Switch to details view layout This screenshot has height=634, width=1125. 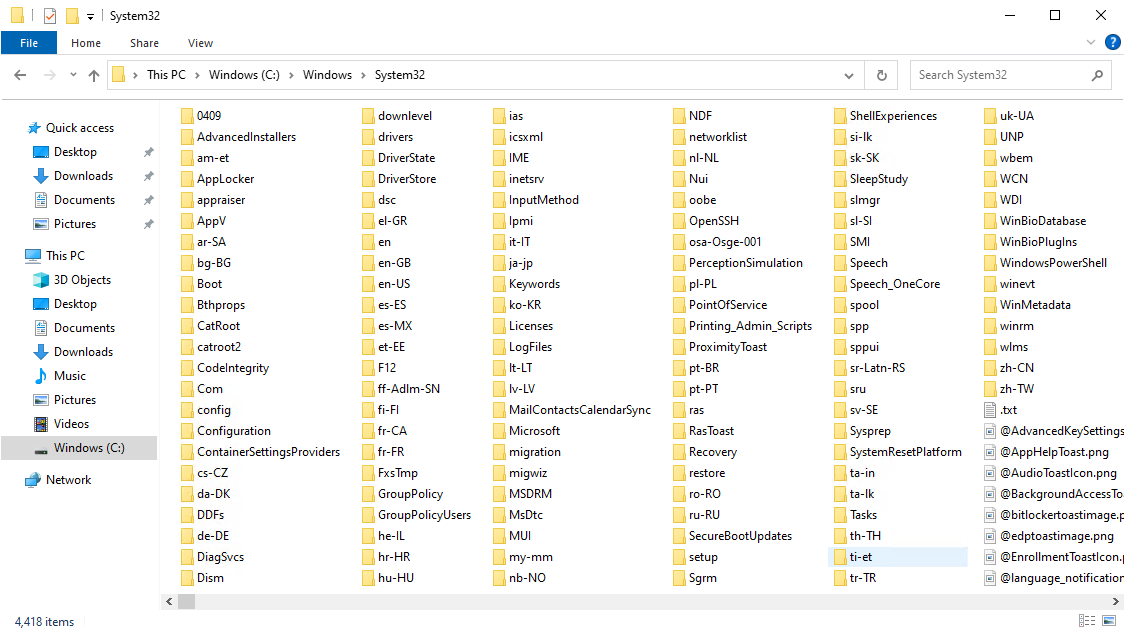tap(1086, 622)
